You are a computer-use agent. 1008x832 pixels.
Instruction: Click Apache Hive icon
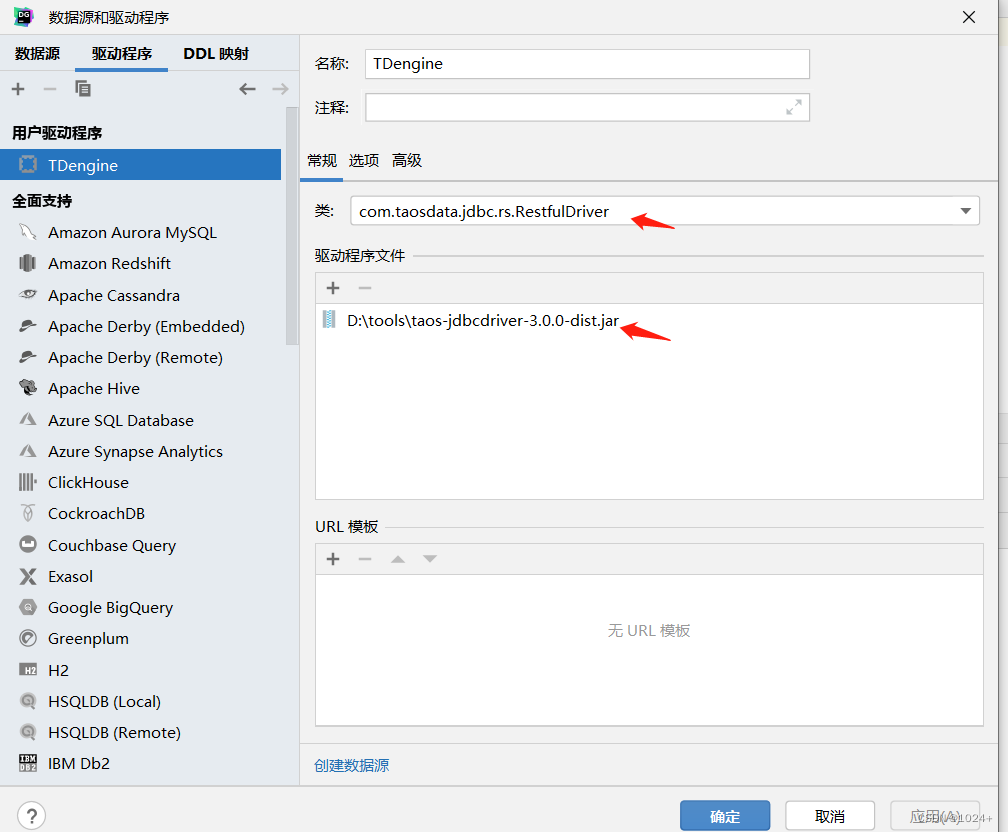(x=28, y=388)
